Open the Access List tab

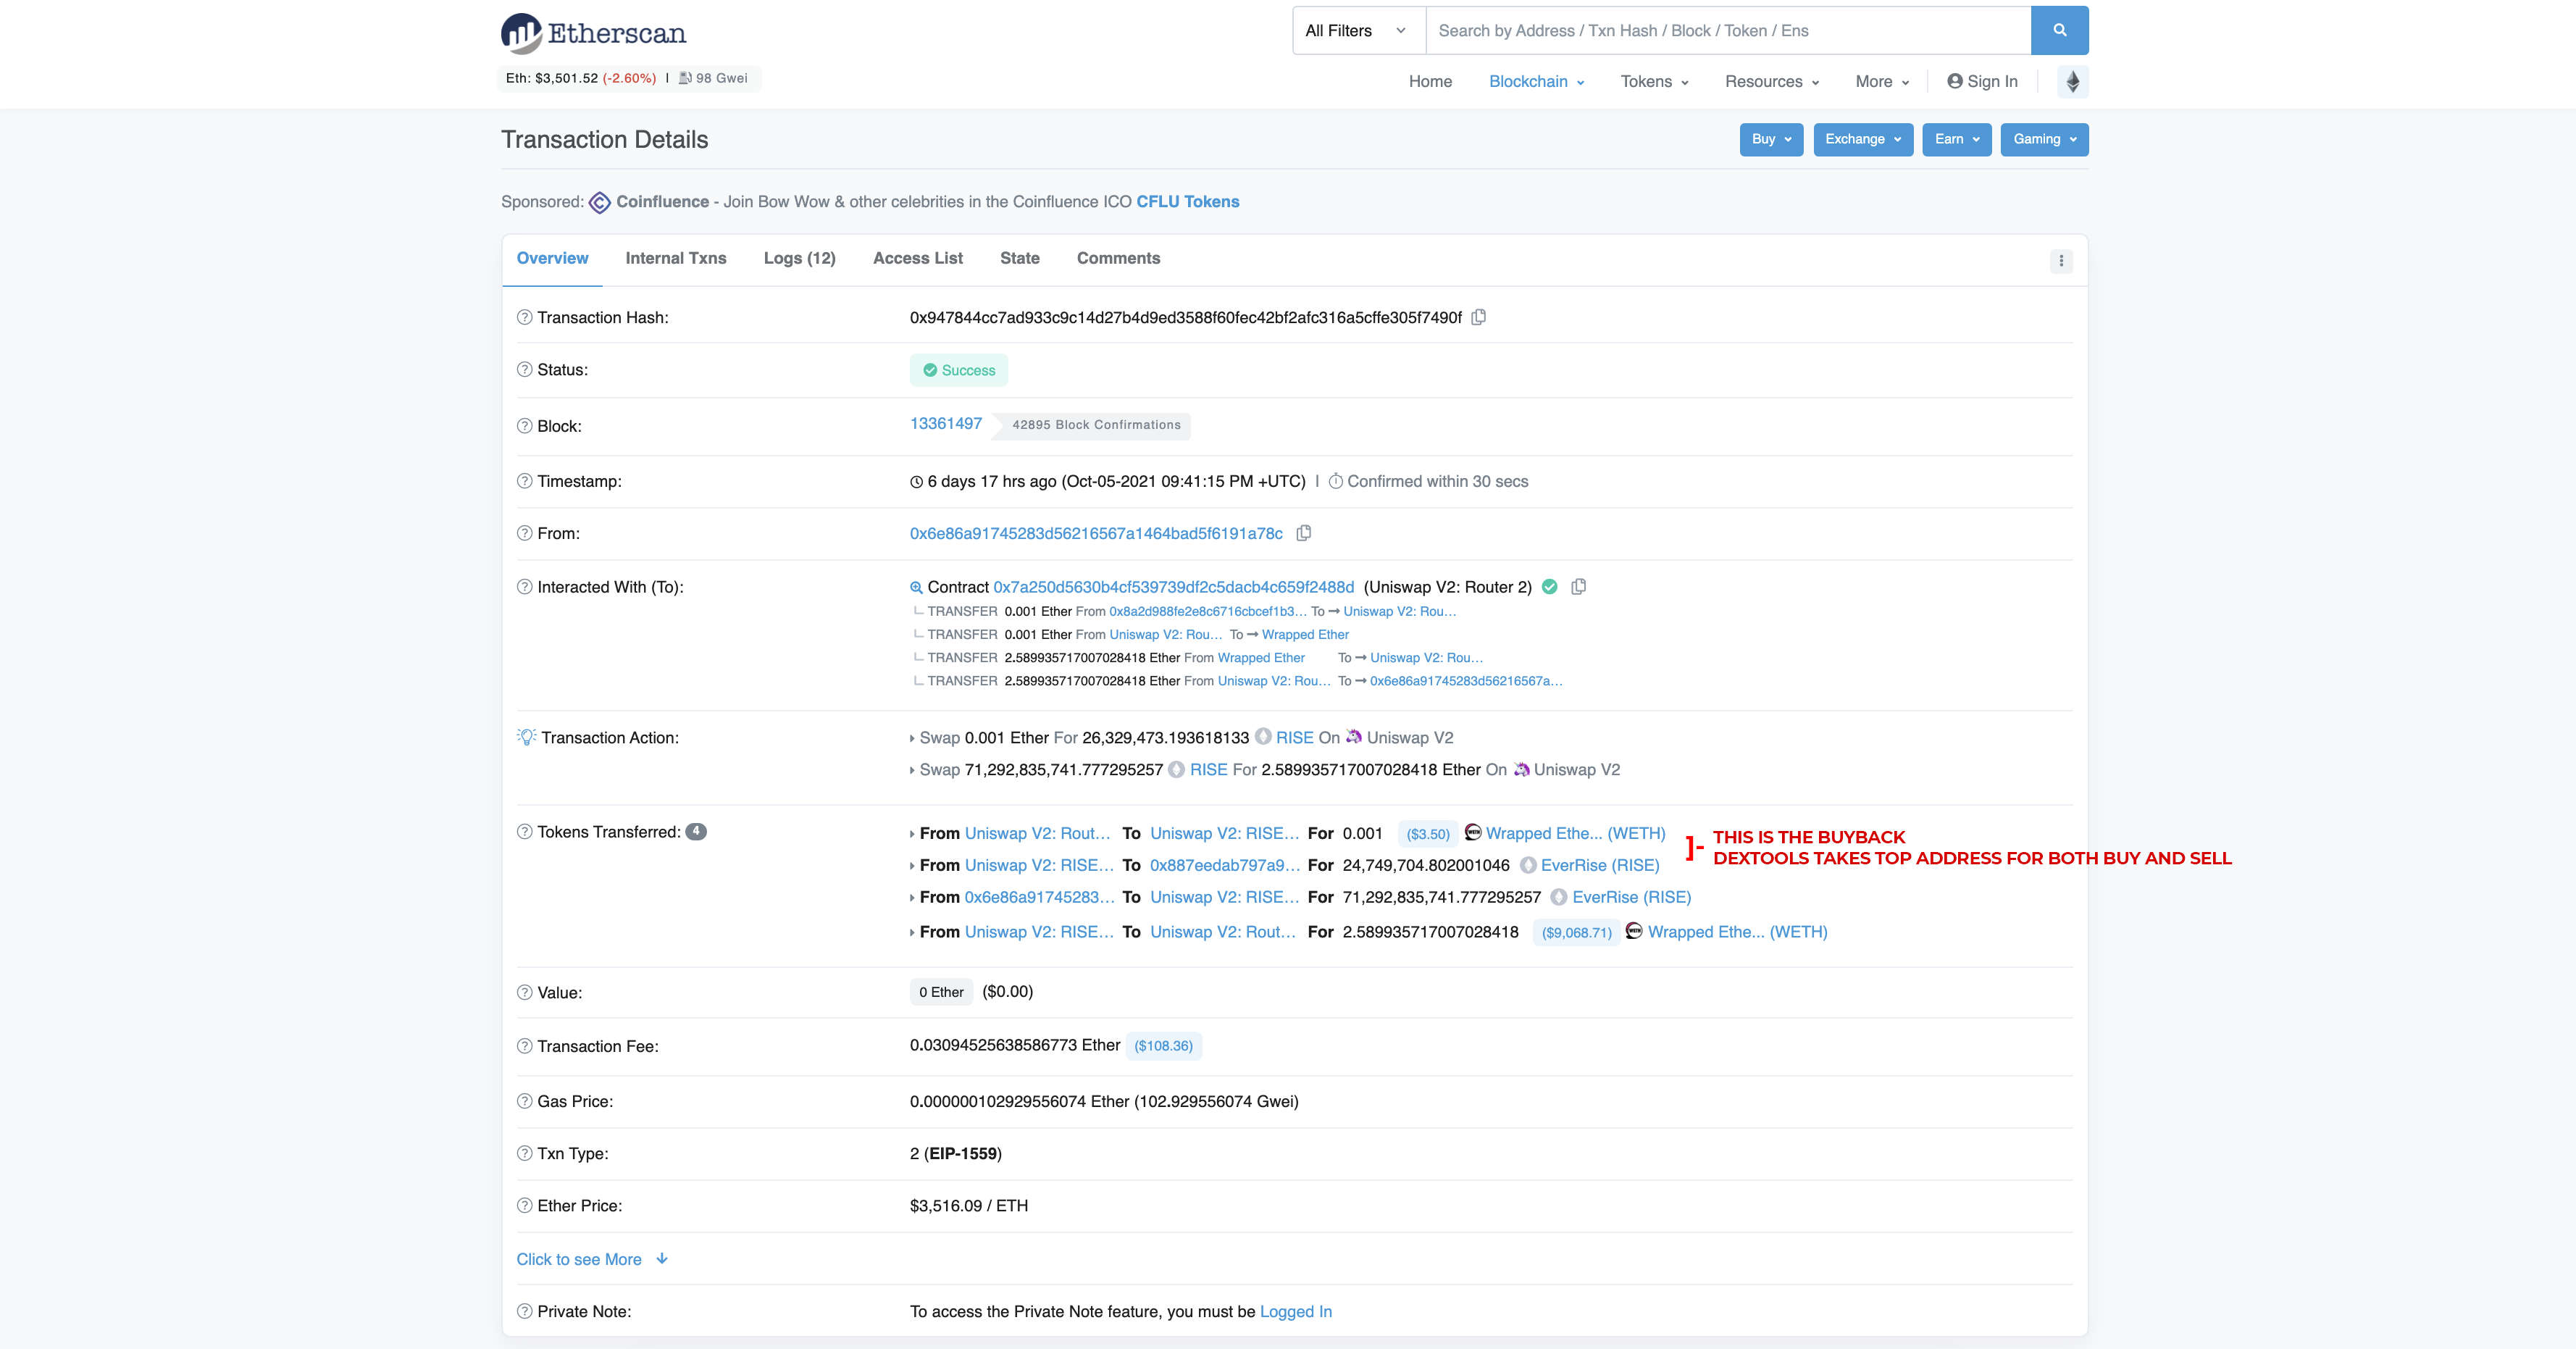(x=917, y=258)
